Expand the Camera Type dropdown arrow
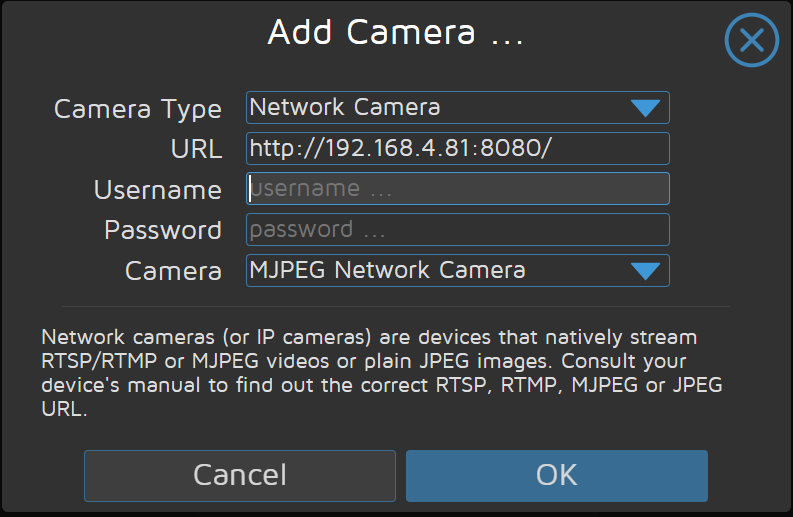Image resolution: width=793 pixels, height=517 pixels. pos(646,108)
